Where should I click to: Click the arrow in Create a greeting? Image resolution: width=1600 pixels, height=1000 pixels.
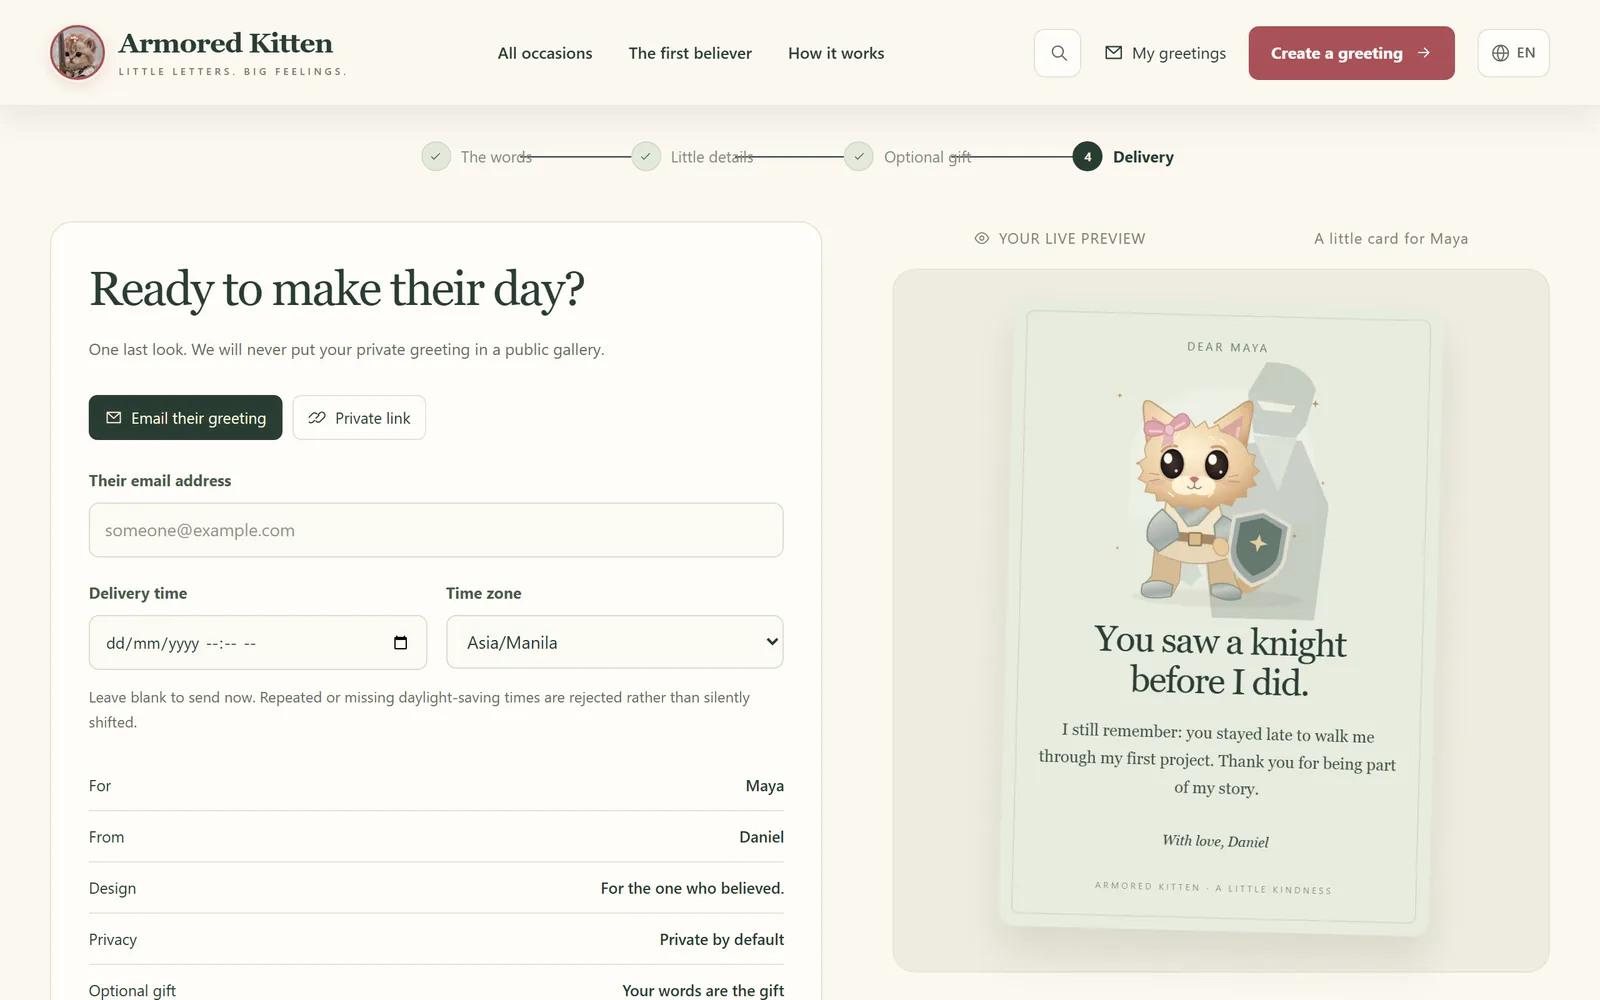[x=1423, y=53]
